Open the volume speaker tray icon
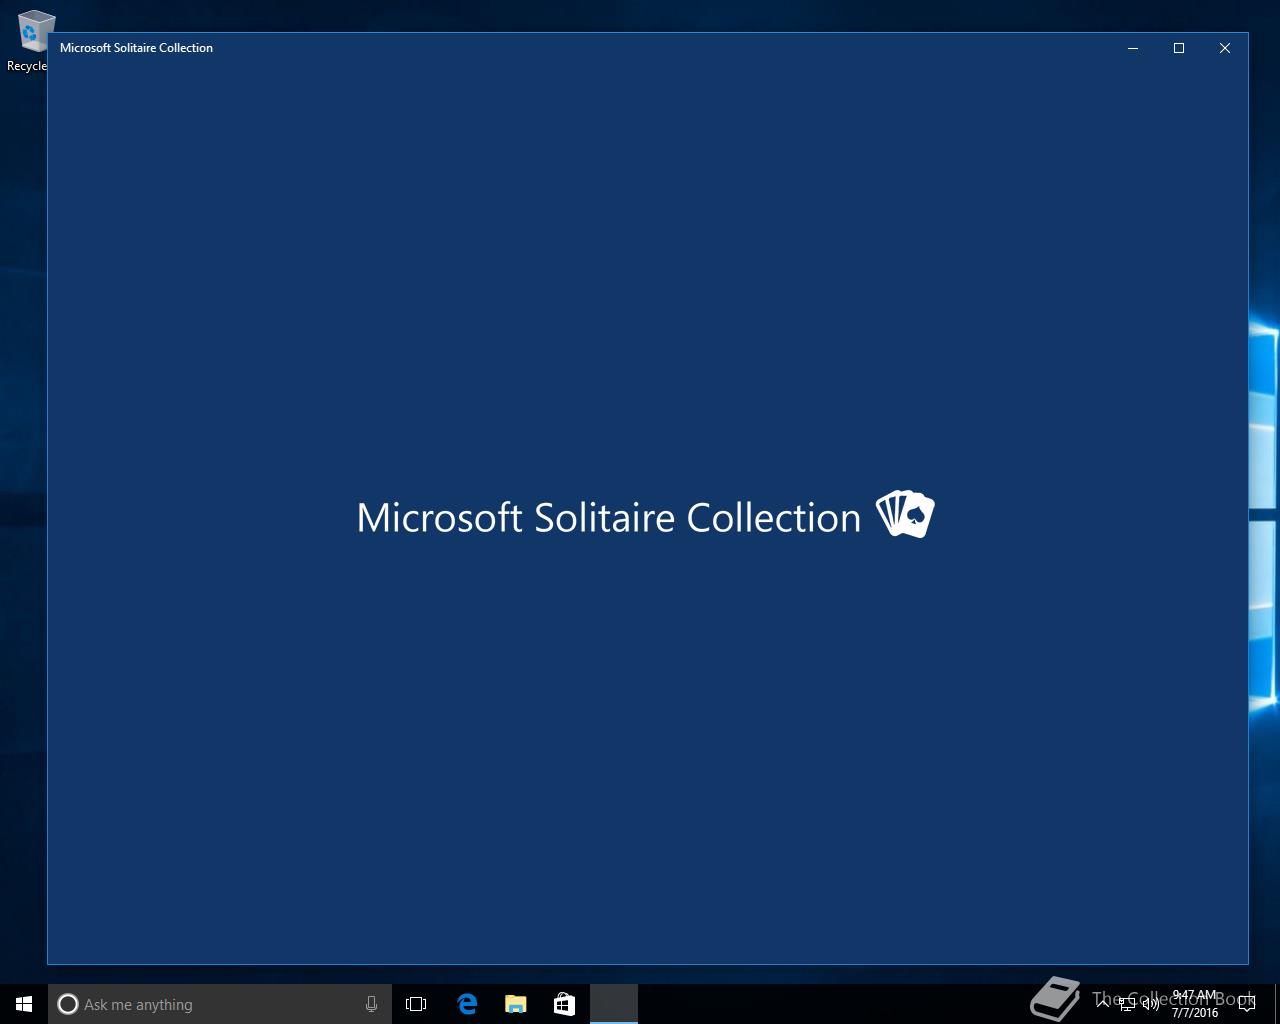Viewport: 1280px width, 1024px height. point(1151,1004)
